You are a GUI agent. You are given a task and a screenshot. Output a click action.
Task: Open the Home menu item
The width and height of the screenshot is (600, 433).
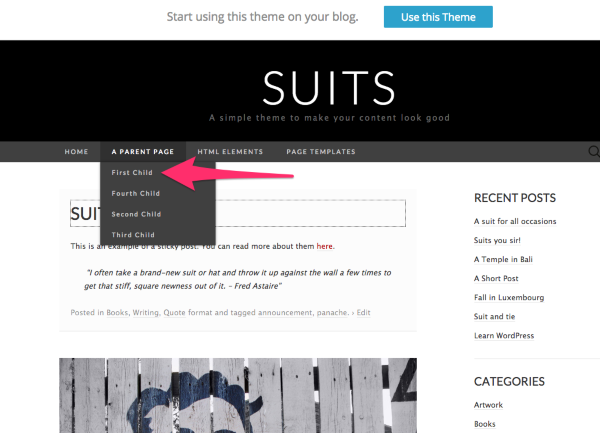pos(76,152)
